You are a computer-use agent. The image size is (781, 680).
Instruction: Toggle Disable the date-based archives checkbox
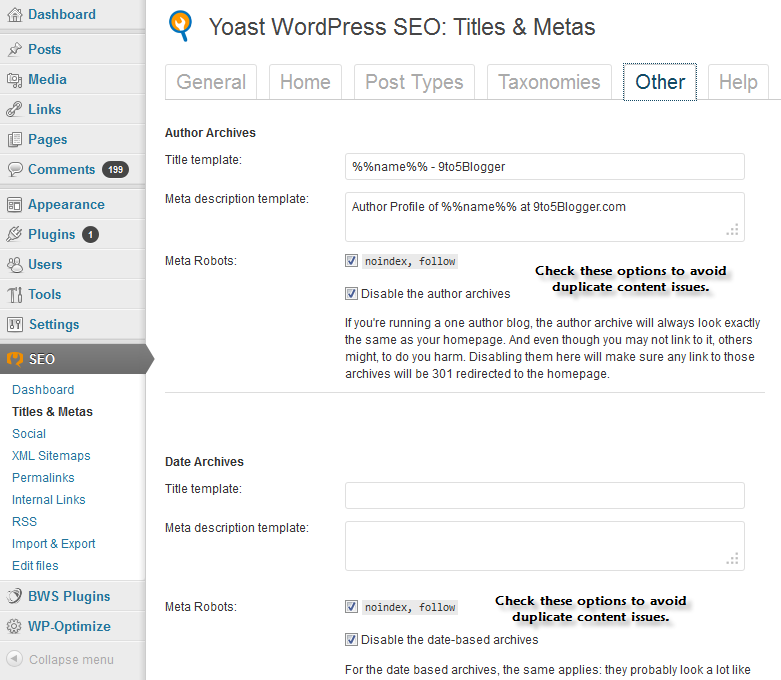coord(351,639)
